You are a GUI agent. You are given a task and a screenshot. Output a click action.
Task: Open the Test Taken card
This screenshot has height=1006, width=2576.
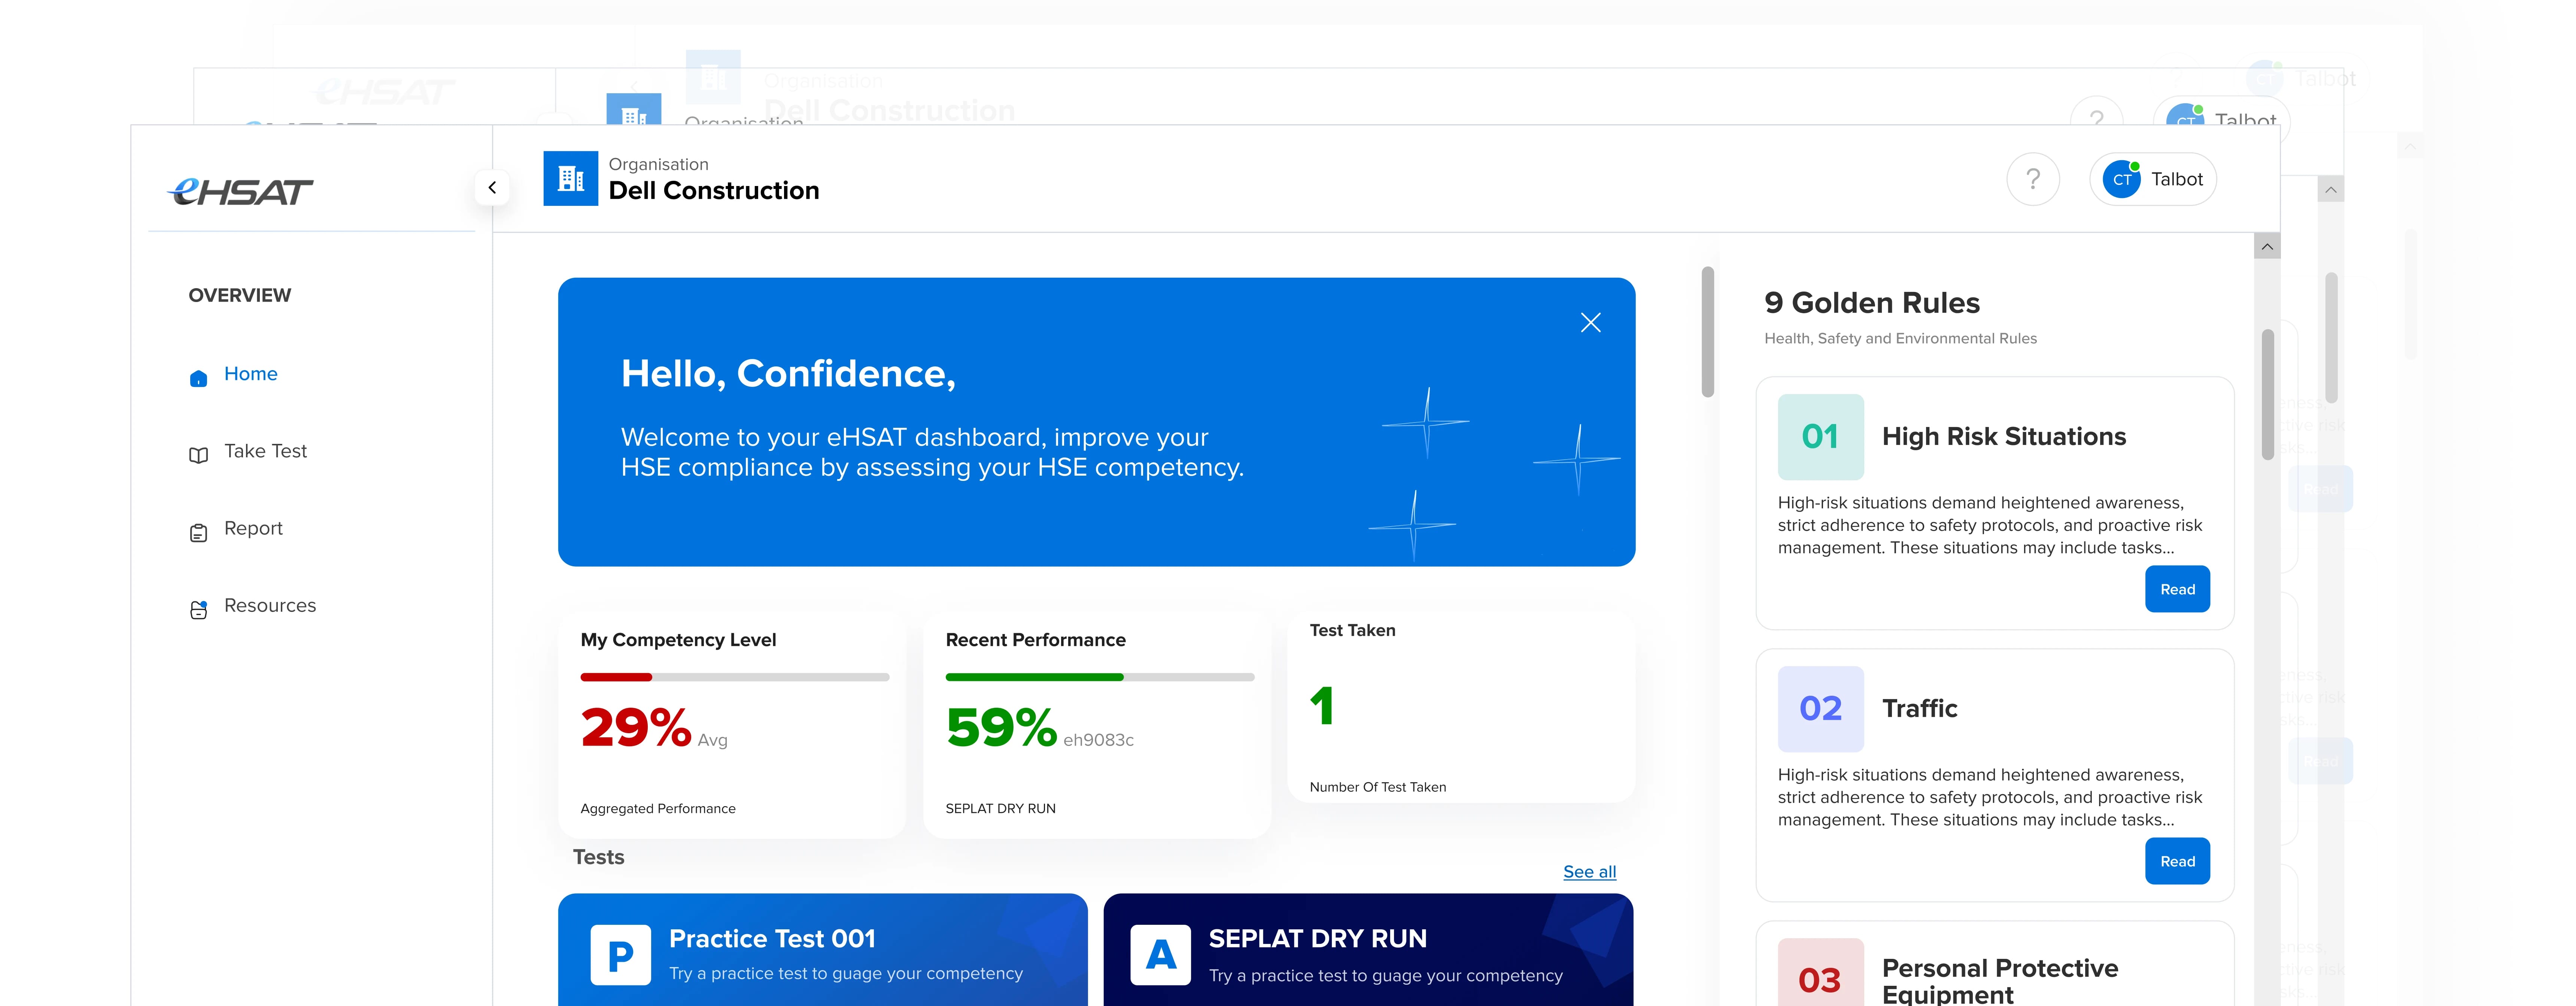pos(1461,706)
